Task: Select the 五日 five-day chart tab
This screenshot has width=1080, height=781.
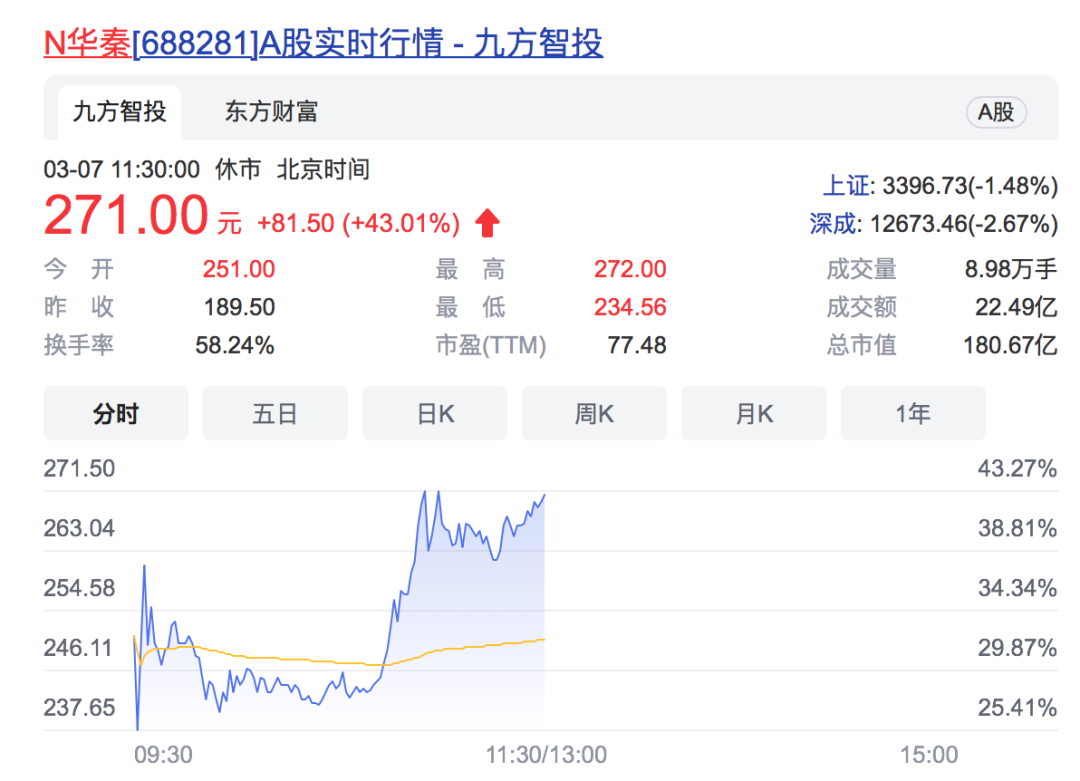Action: click(x=275, y=413)
